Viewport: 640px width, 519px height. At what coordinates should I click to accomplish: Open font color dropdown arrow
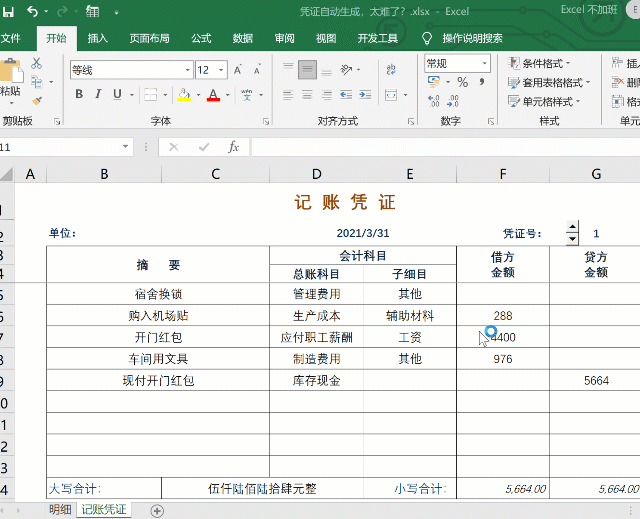tap(228, 95)
